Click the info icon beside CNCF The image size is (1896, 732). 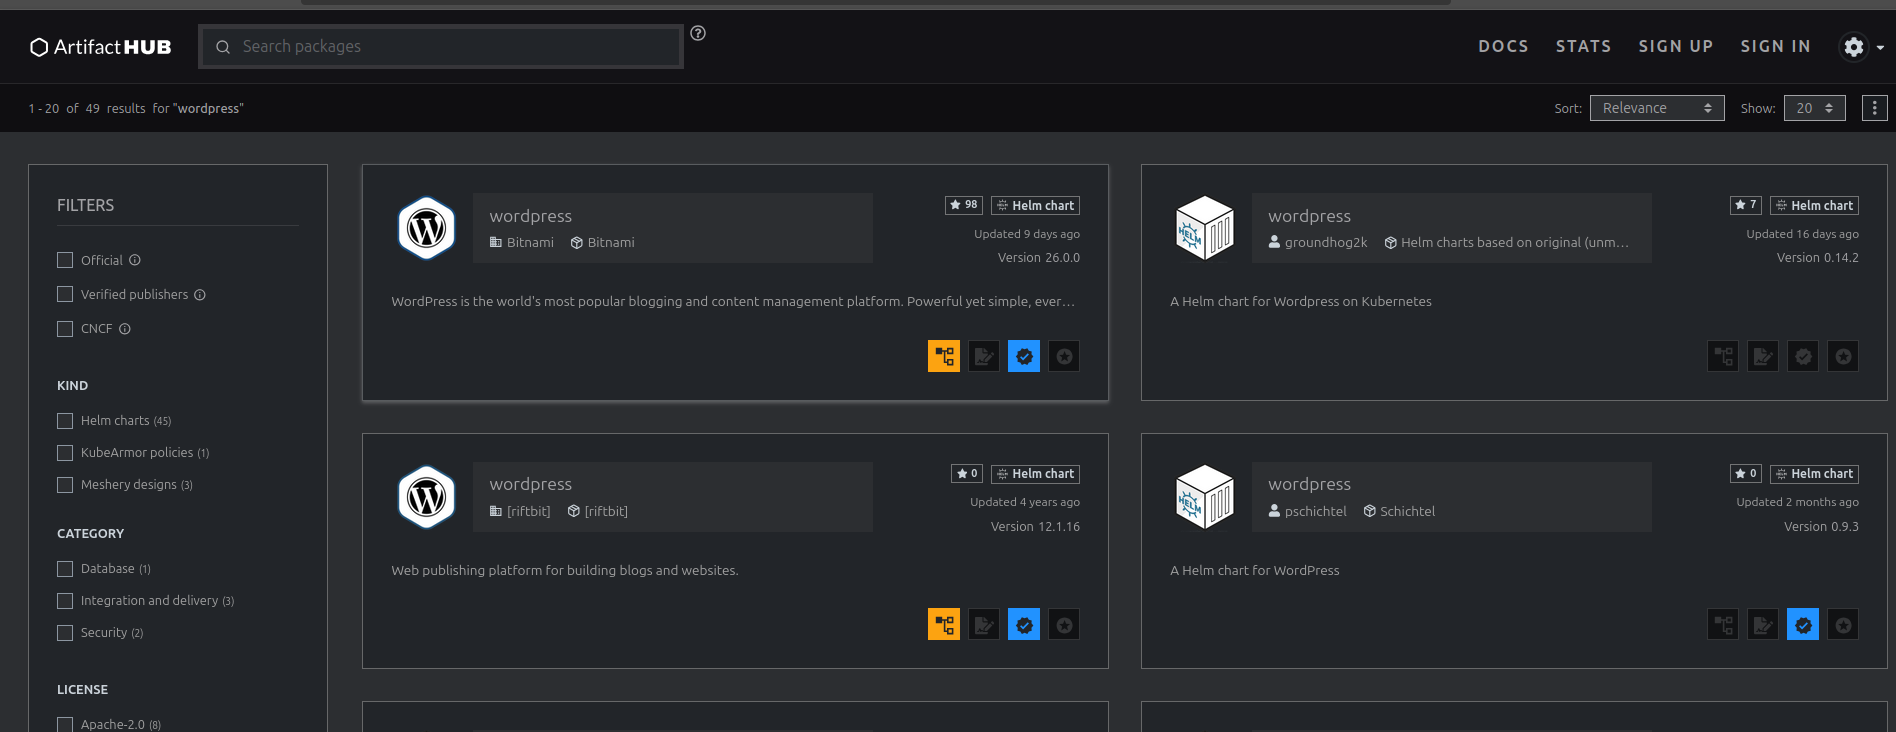pyautogui.click(x=125, y=329)
